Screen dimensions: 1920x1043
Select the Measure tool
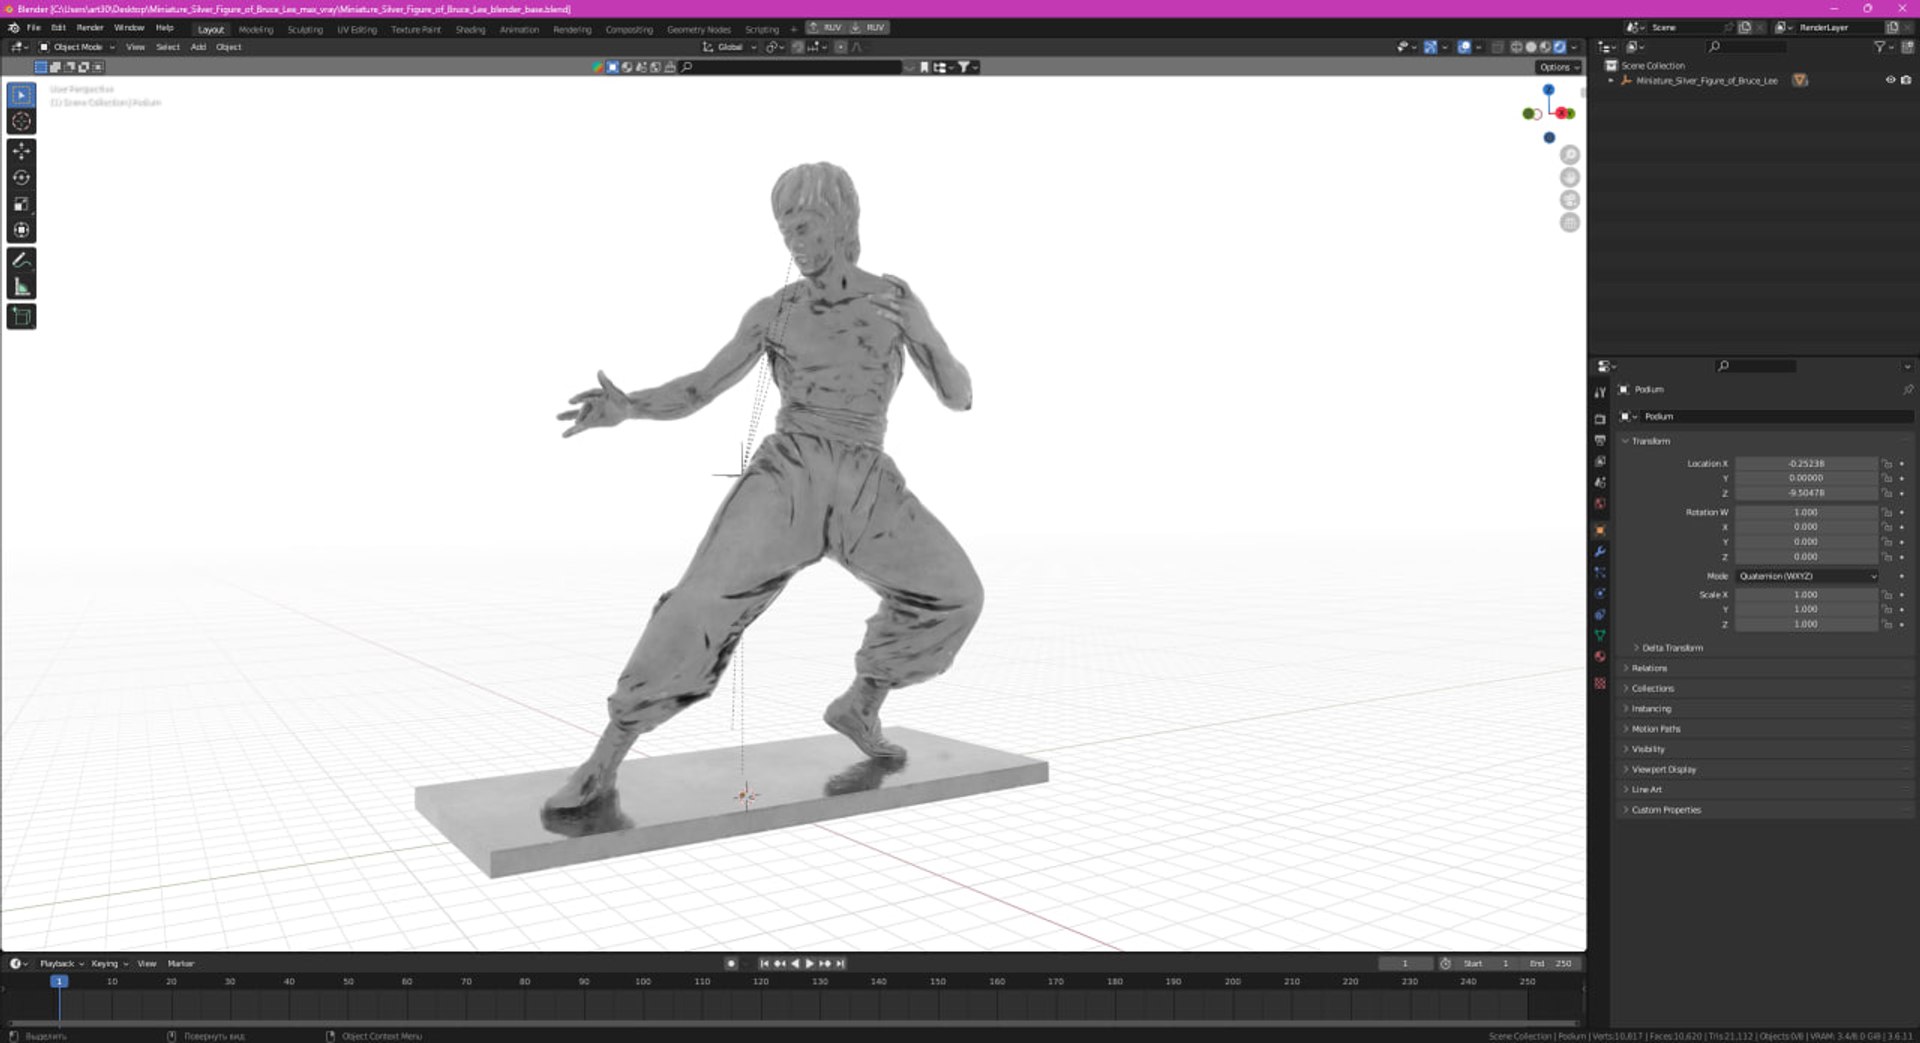[21, 287]
